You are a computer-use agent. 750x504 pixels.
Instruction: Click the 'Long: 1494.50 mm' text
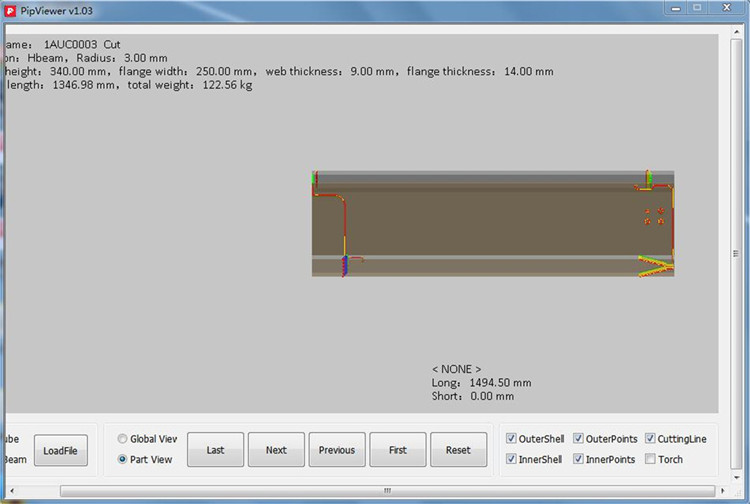click(x=481, y=383)
